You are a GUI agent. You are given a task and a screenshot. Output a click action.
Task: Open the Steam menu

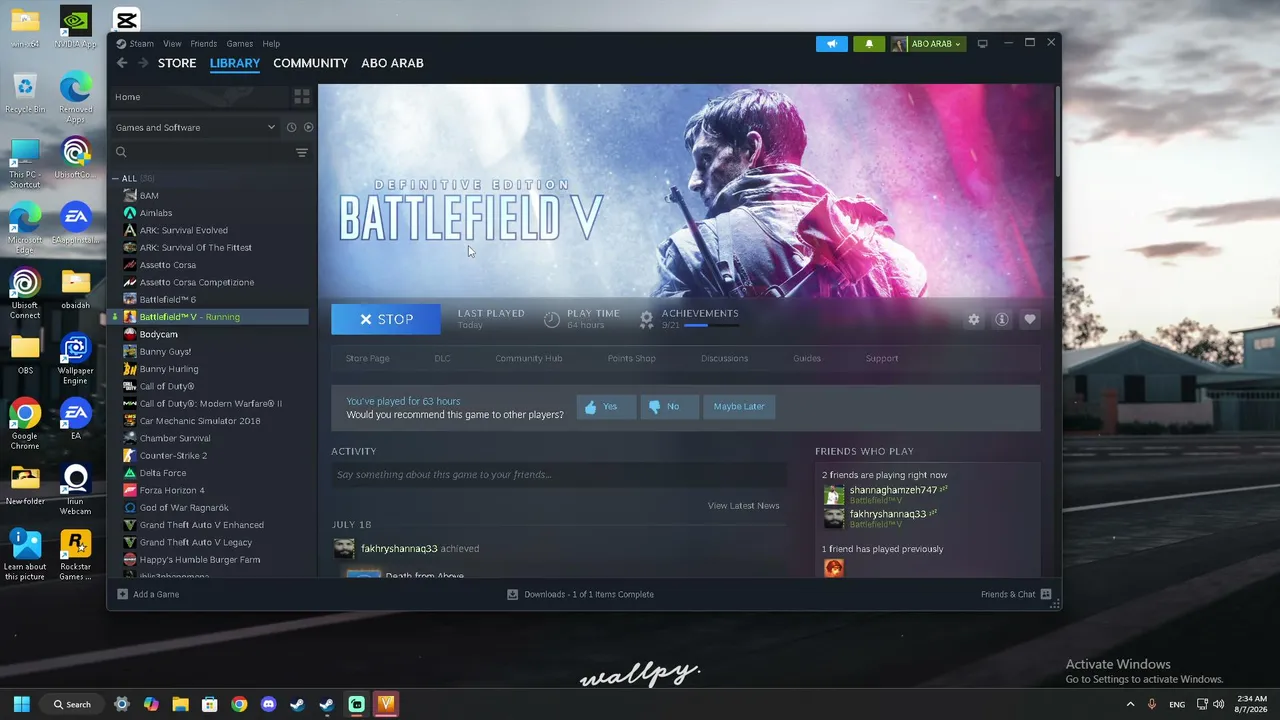[x=142, y=44]
